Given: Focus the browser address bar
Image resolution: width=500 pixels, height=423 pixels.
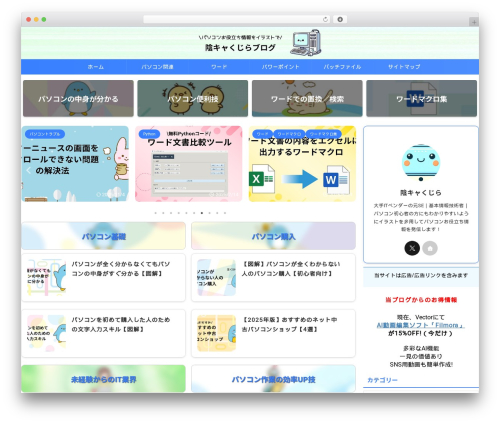Looking at the screenshot, I should point(236,19).
